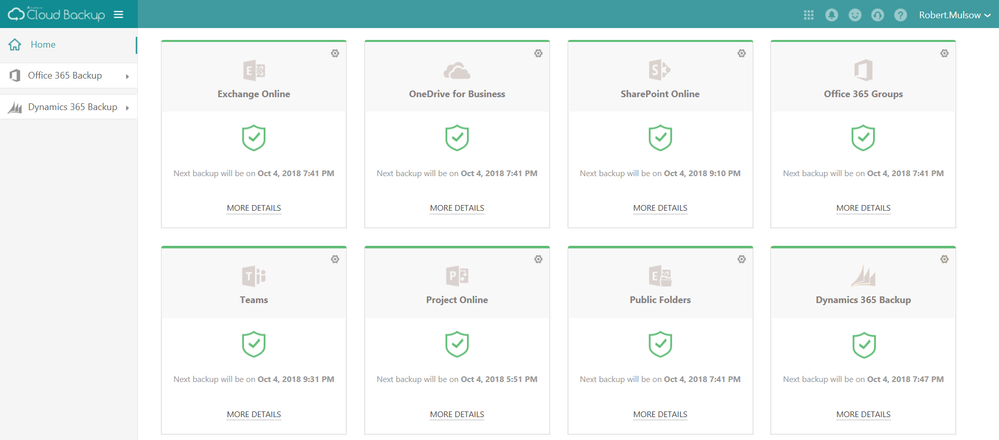Click Exchange Online green shield status

(254, 138)
